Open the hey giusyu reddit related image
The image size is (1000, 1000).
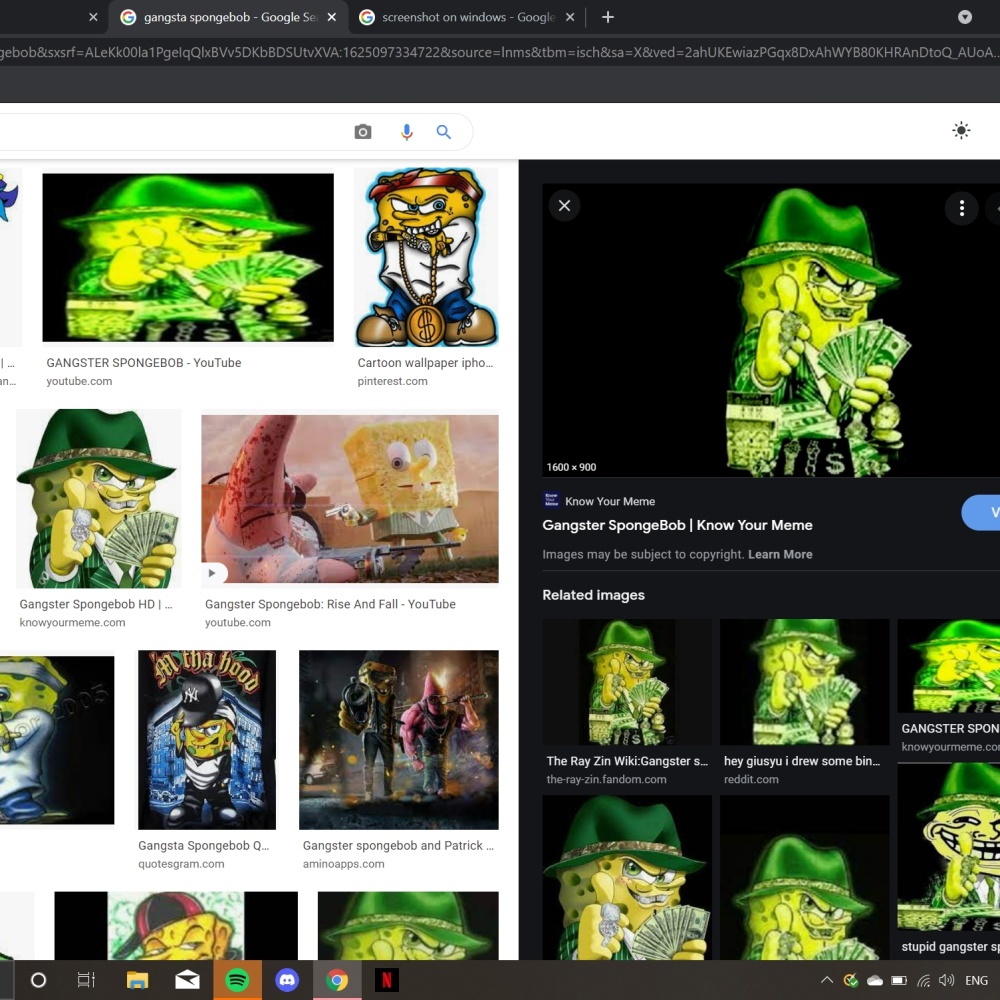804,682
